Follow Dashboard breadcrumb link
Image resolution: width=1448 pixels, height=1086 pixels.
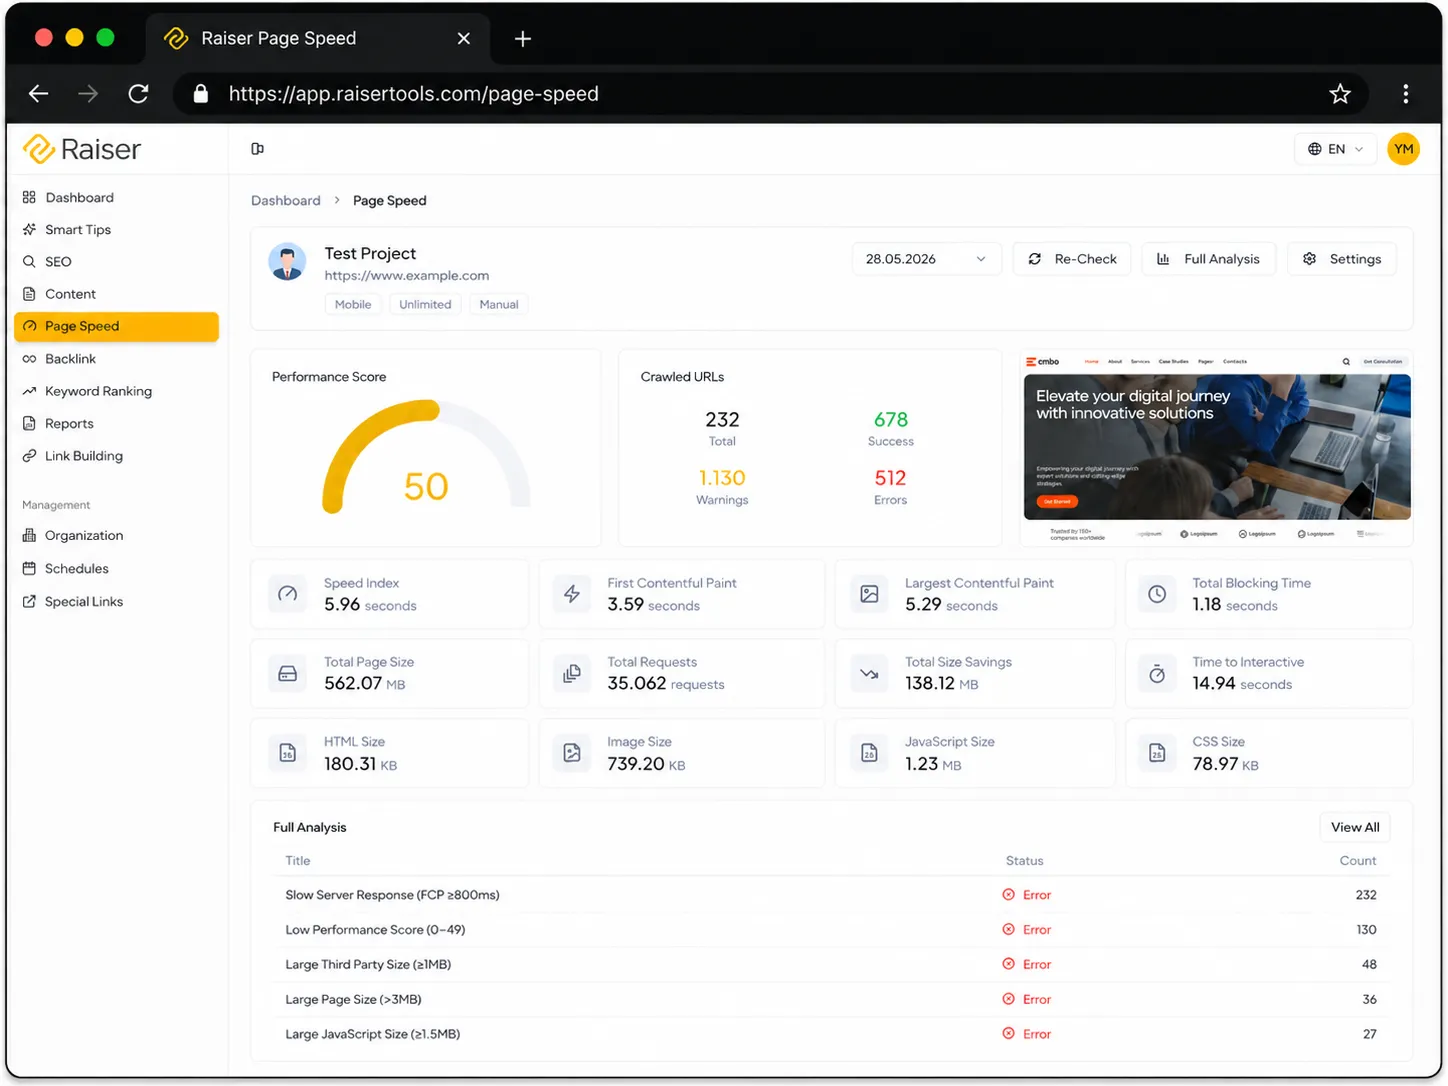[286, 201]
